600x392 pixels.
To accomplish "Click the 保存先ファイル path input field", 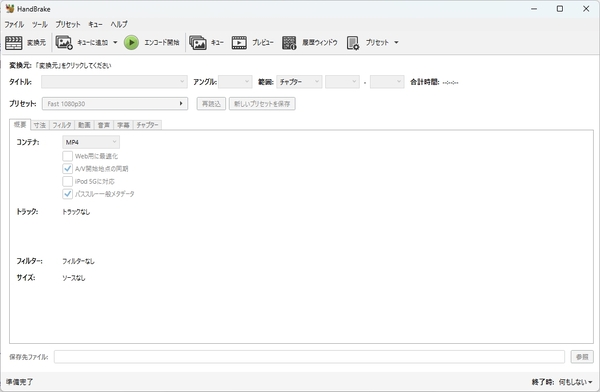I will coord(309,357).
